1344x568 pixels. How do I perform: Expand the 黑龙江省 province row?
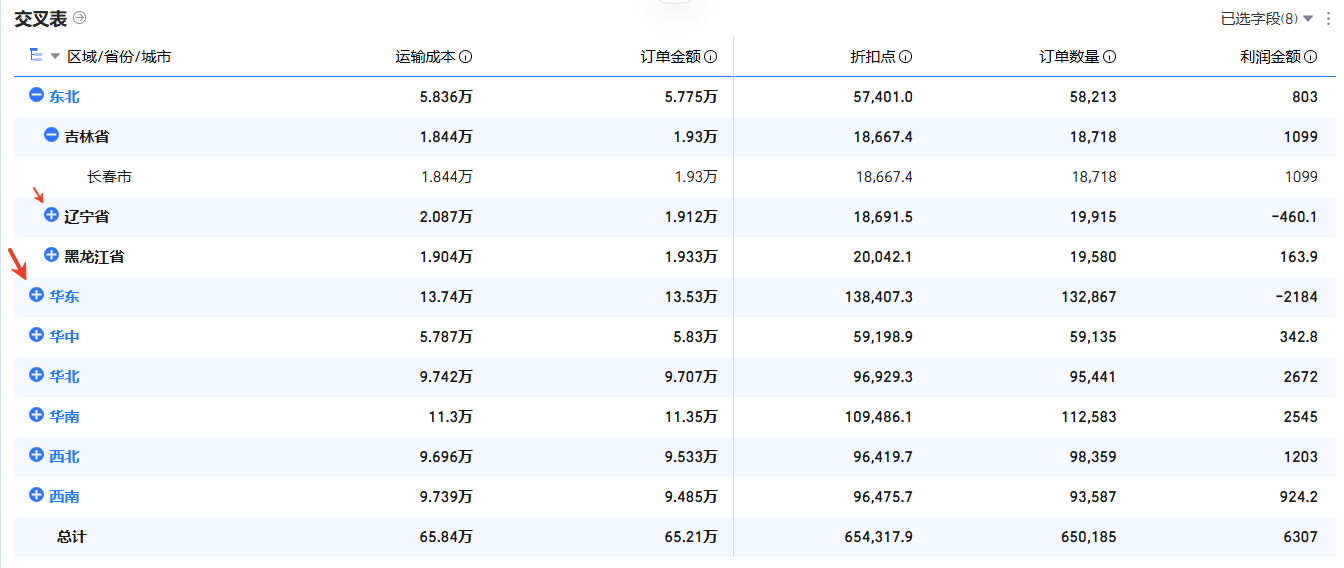tap(52, 256)
